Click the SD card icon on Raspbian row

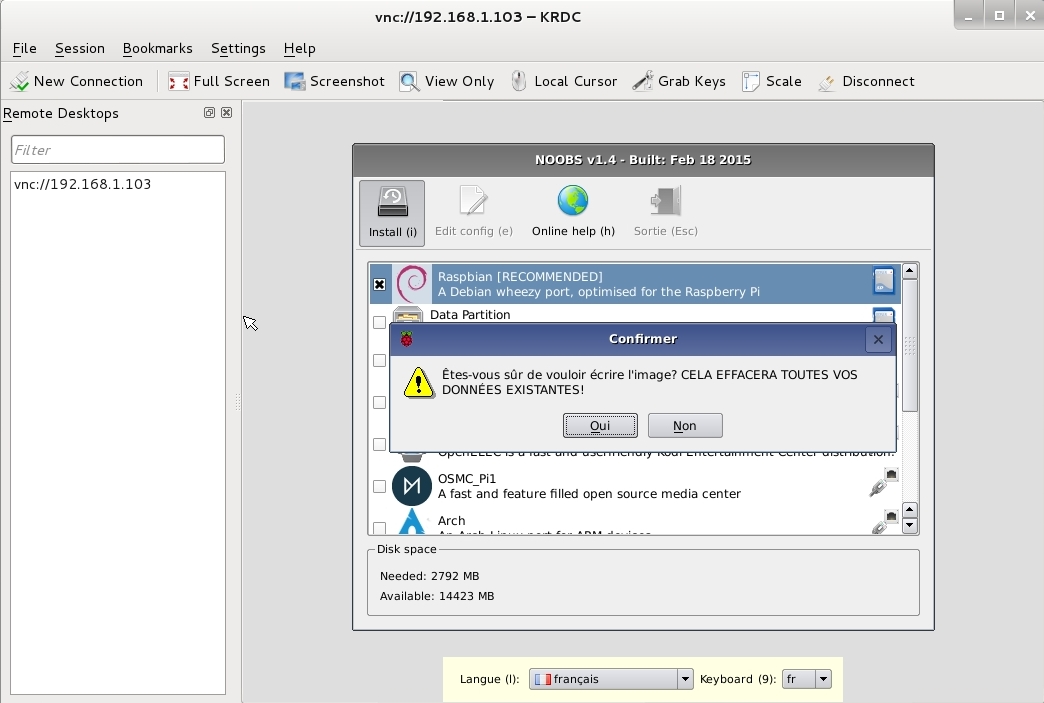tap(884, 281)
